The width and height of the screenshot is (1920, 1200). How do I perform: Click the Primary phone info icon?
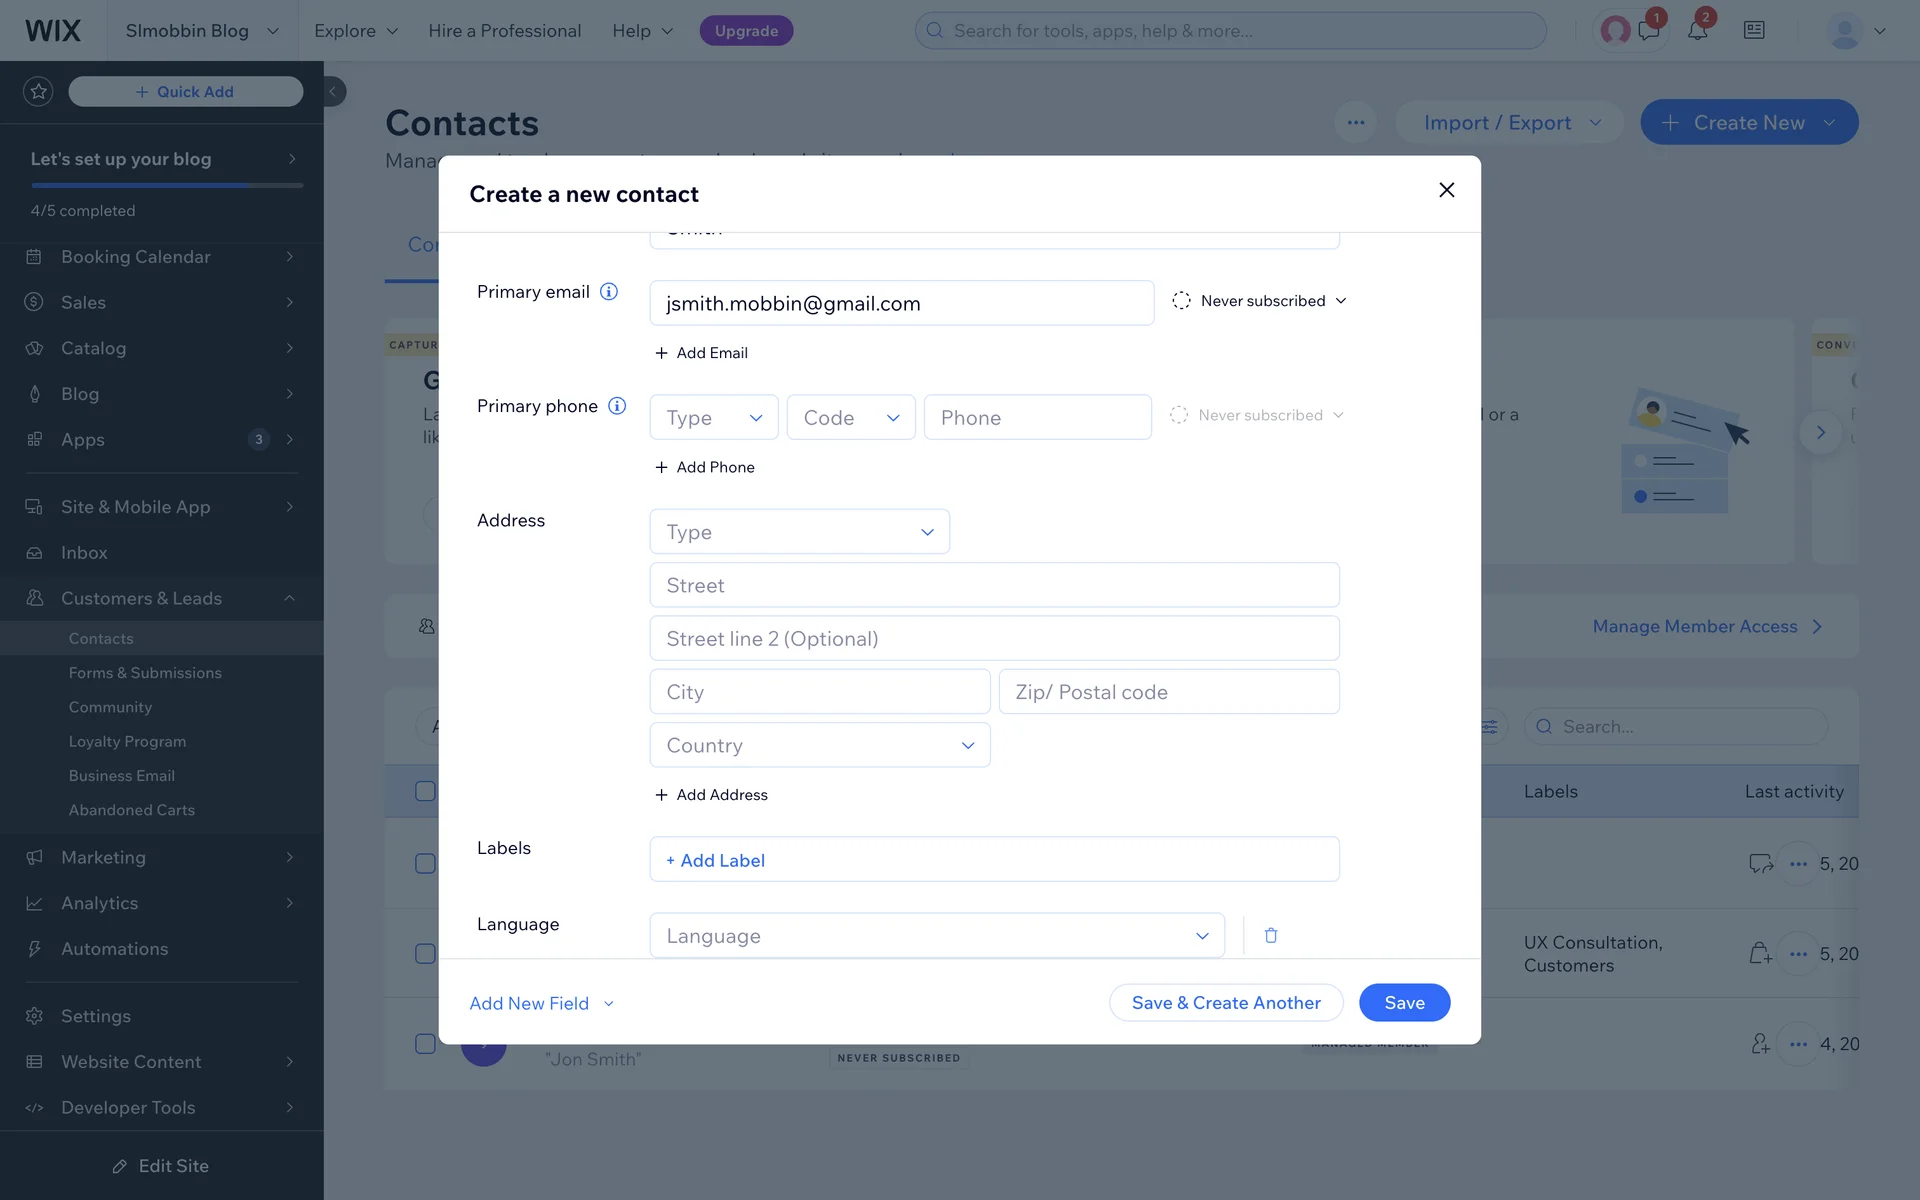tap(617, 406)
